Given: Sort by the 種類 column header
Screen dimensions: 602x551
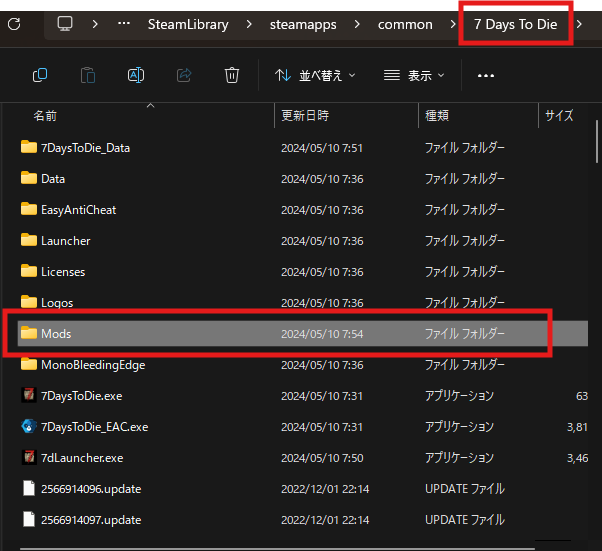Looking at the screenshot, I should coord(437,116).
